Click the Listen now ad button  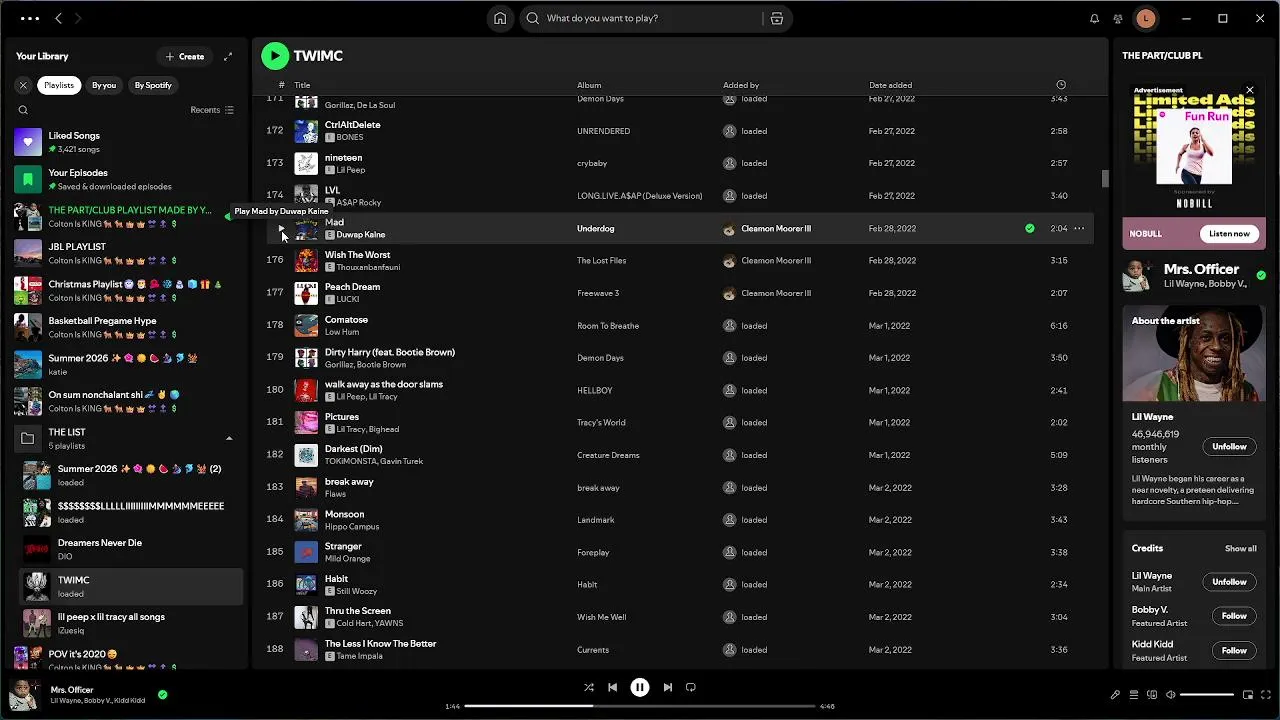[1229, 234]
